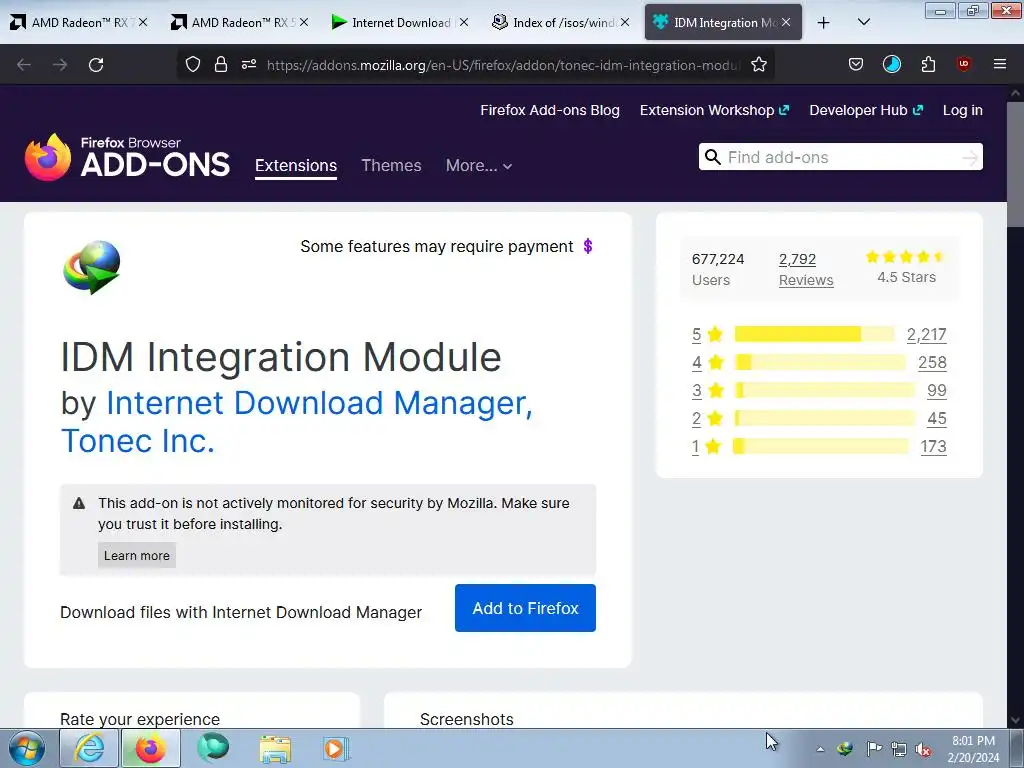Open the Extension Workshop link
Screen dimensions: 1024x768
coord(714,110)
